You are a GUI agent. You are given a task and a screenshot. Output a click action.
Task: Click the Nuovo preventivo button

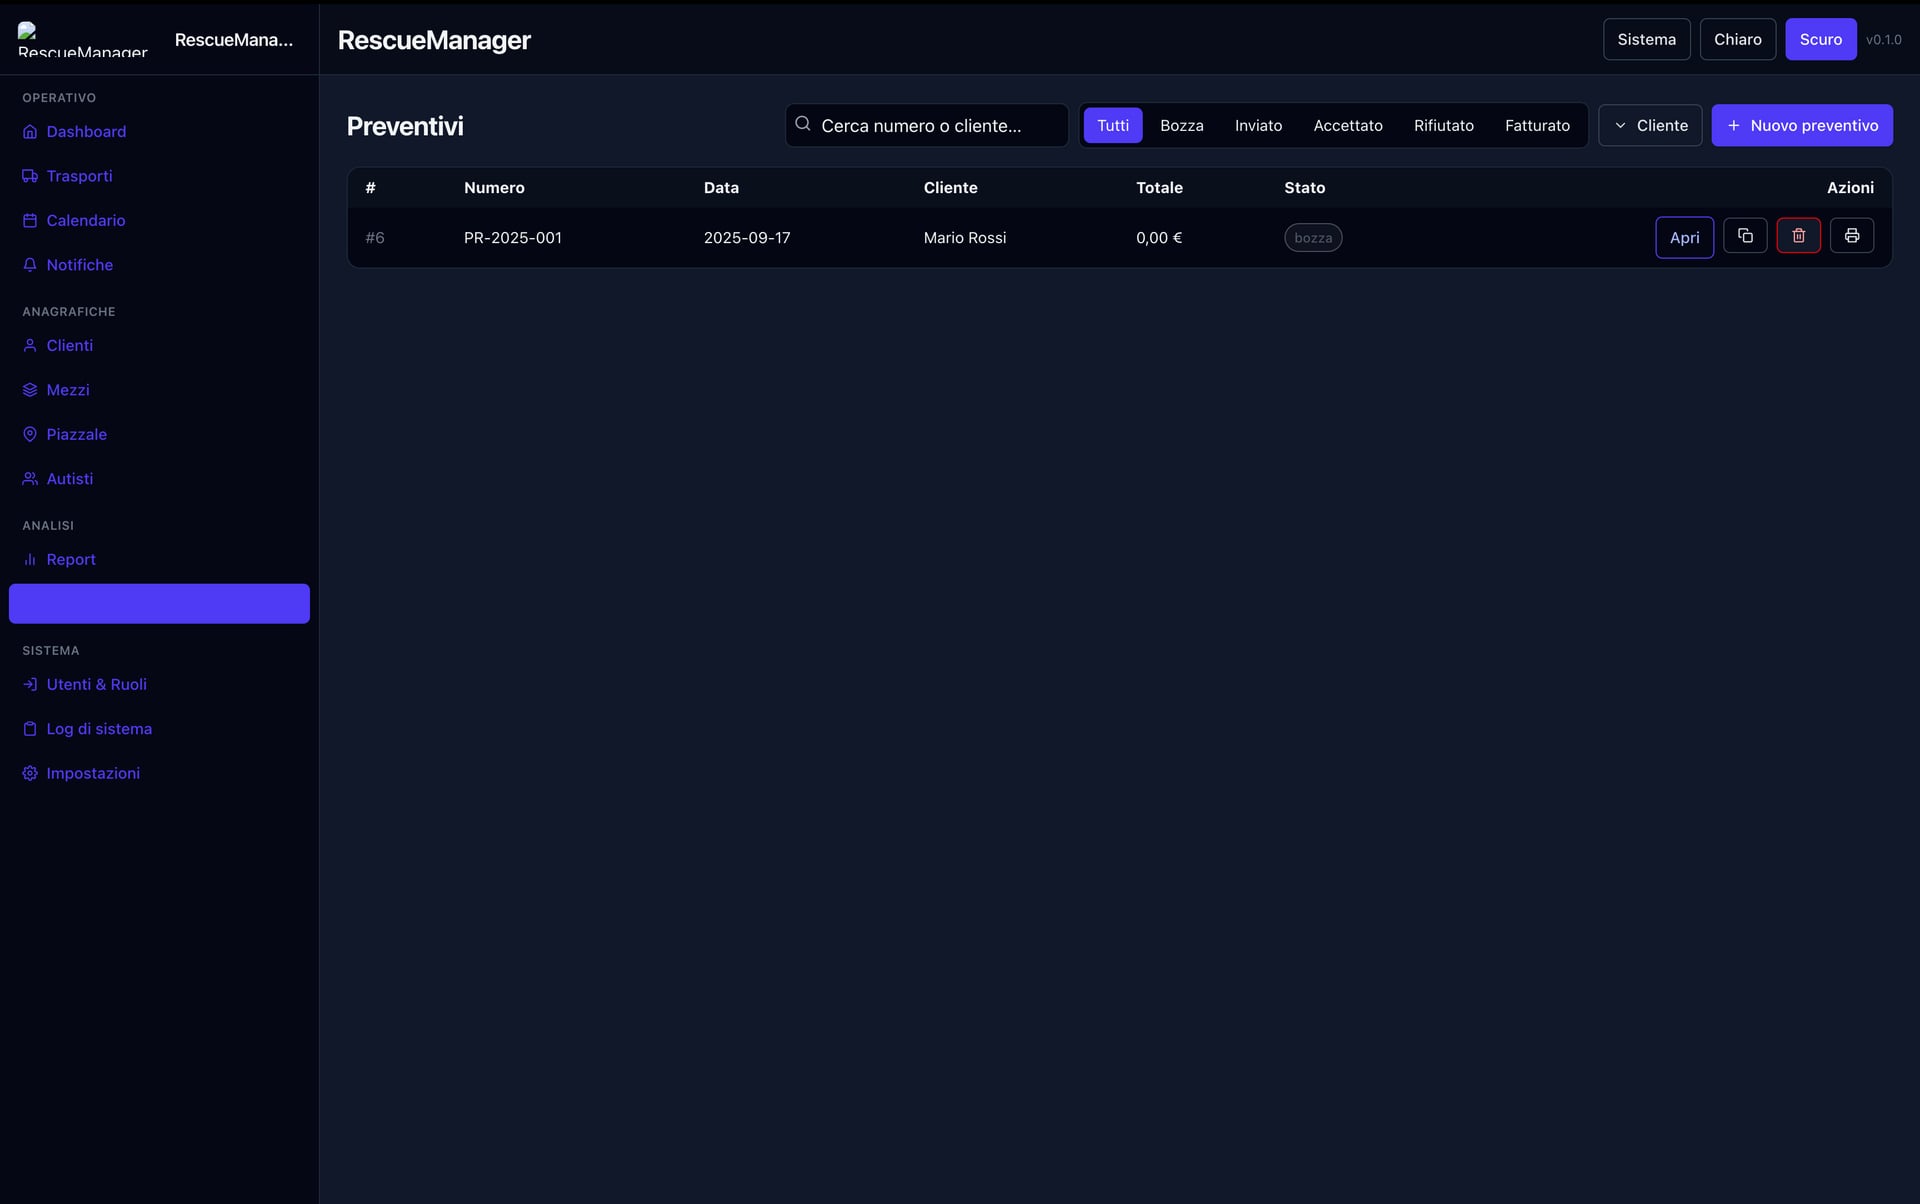pos(1801,125)
